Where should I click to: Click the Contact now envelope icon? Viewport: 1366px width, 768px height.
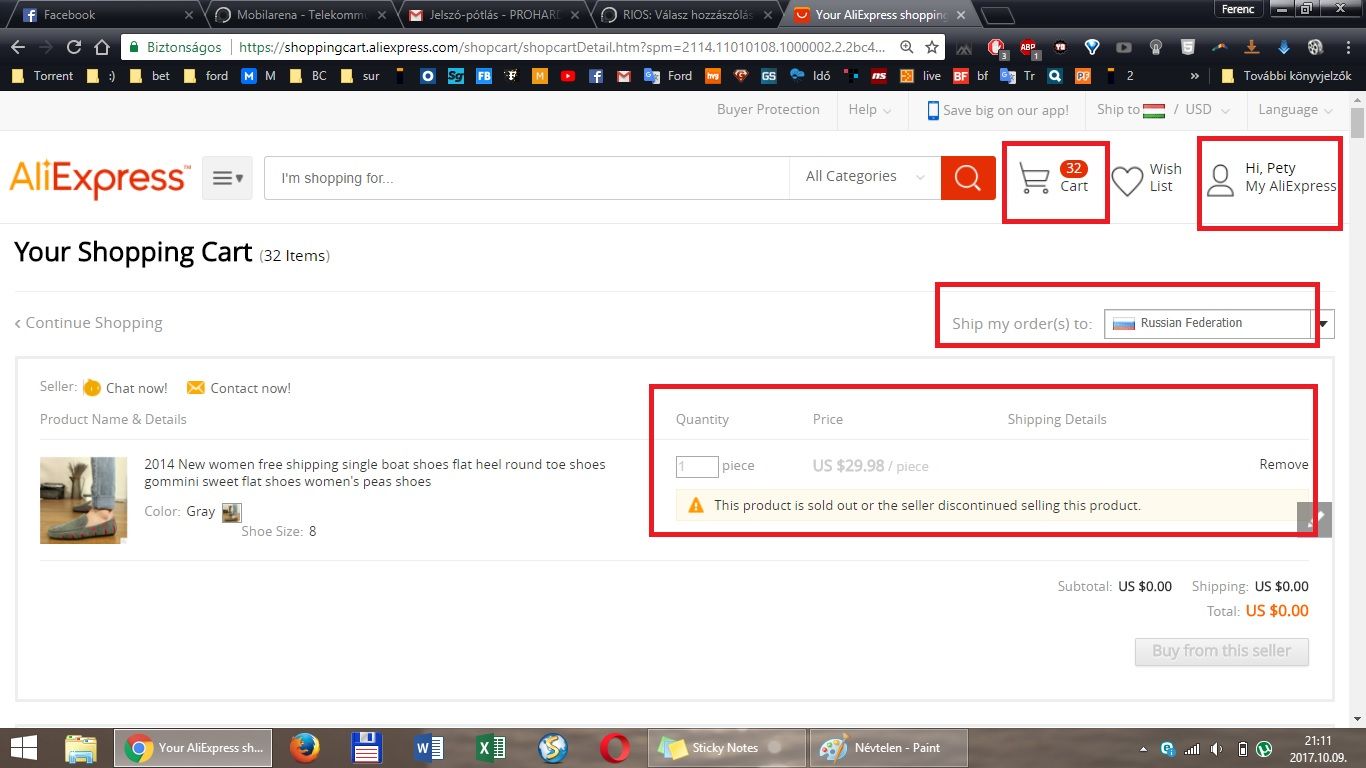click(x=196, y=388)
